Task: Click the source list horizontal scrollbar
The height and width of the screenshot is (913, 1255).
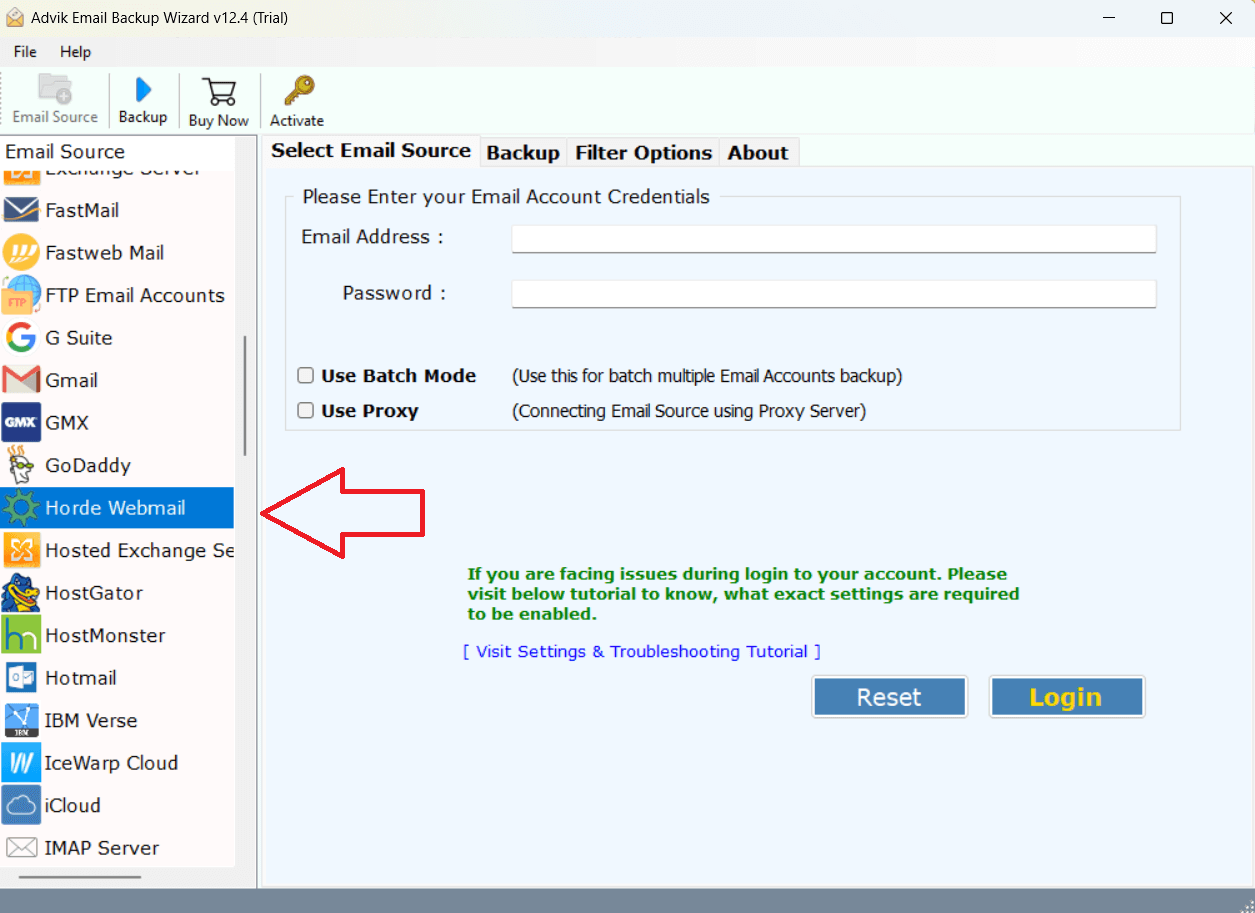Action: point(80,878)
